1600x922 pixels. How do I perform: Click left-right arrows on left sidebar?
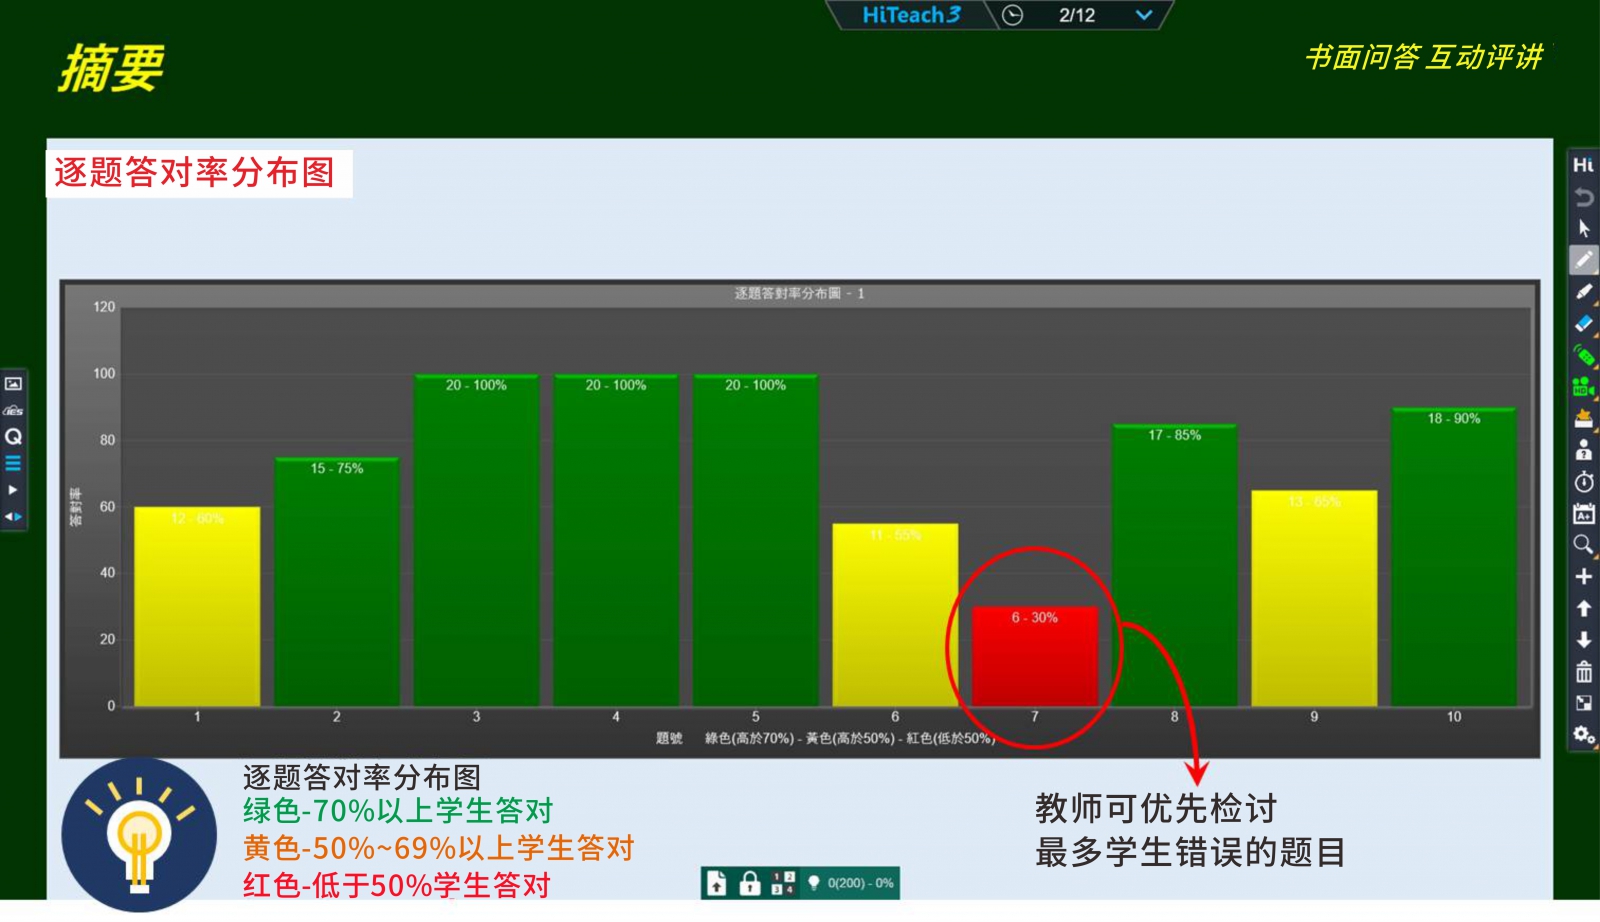click(x=13, y=517)
